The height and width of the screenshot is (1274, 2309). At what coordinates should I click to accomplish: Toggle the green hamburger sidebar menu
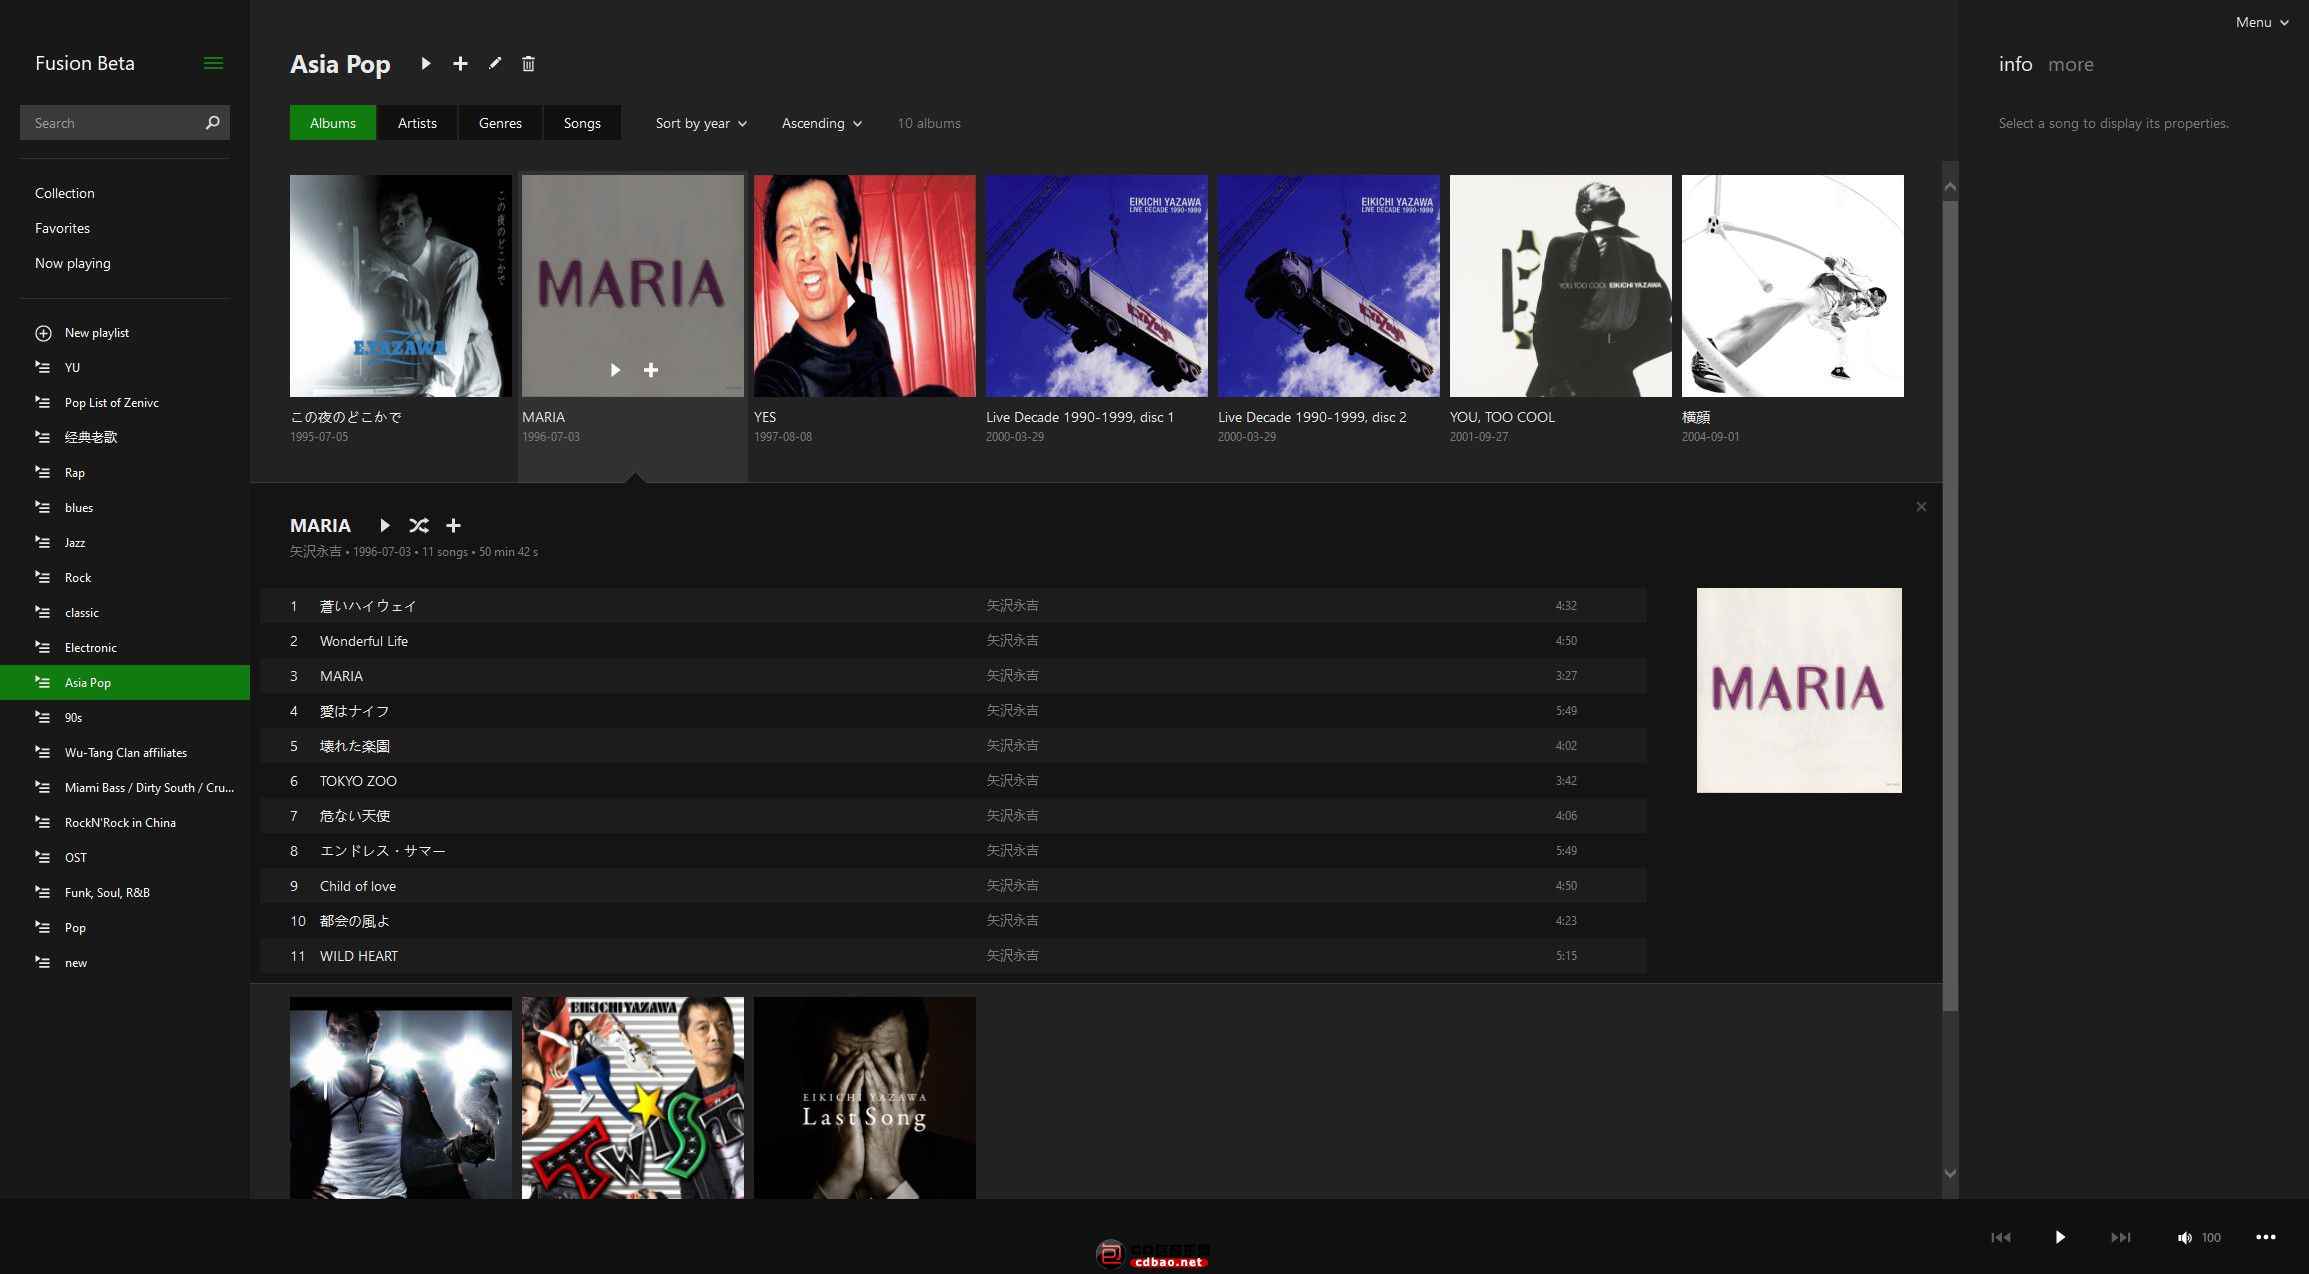point(213,63)
